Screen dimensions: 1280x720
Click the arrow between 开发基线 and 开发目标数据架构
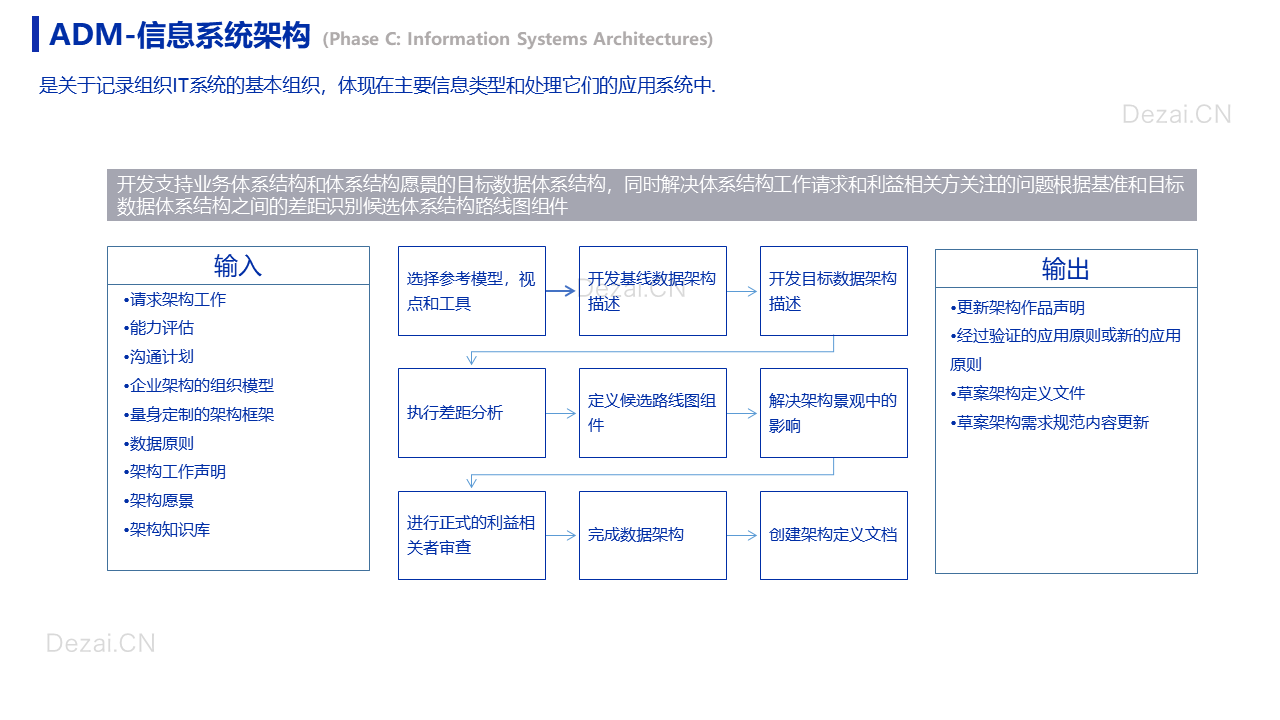743,291
